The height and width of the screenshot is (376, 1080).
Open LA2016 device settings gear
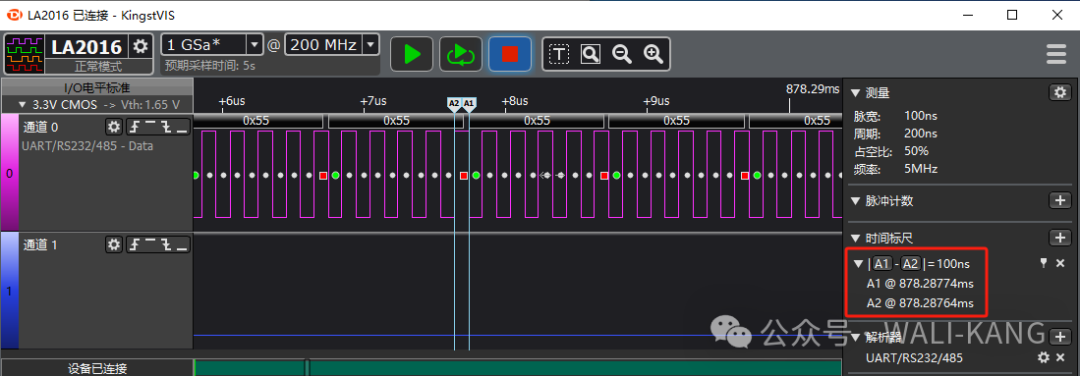click(141, 46)
